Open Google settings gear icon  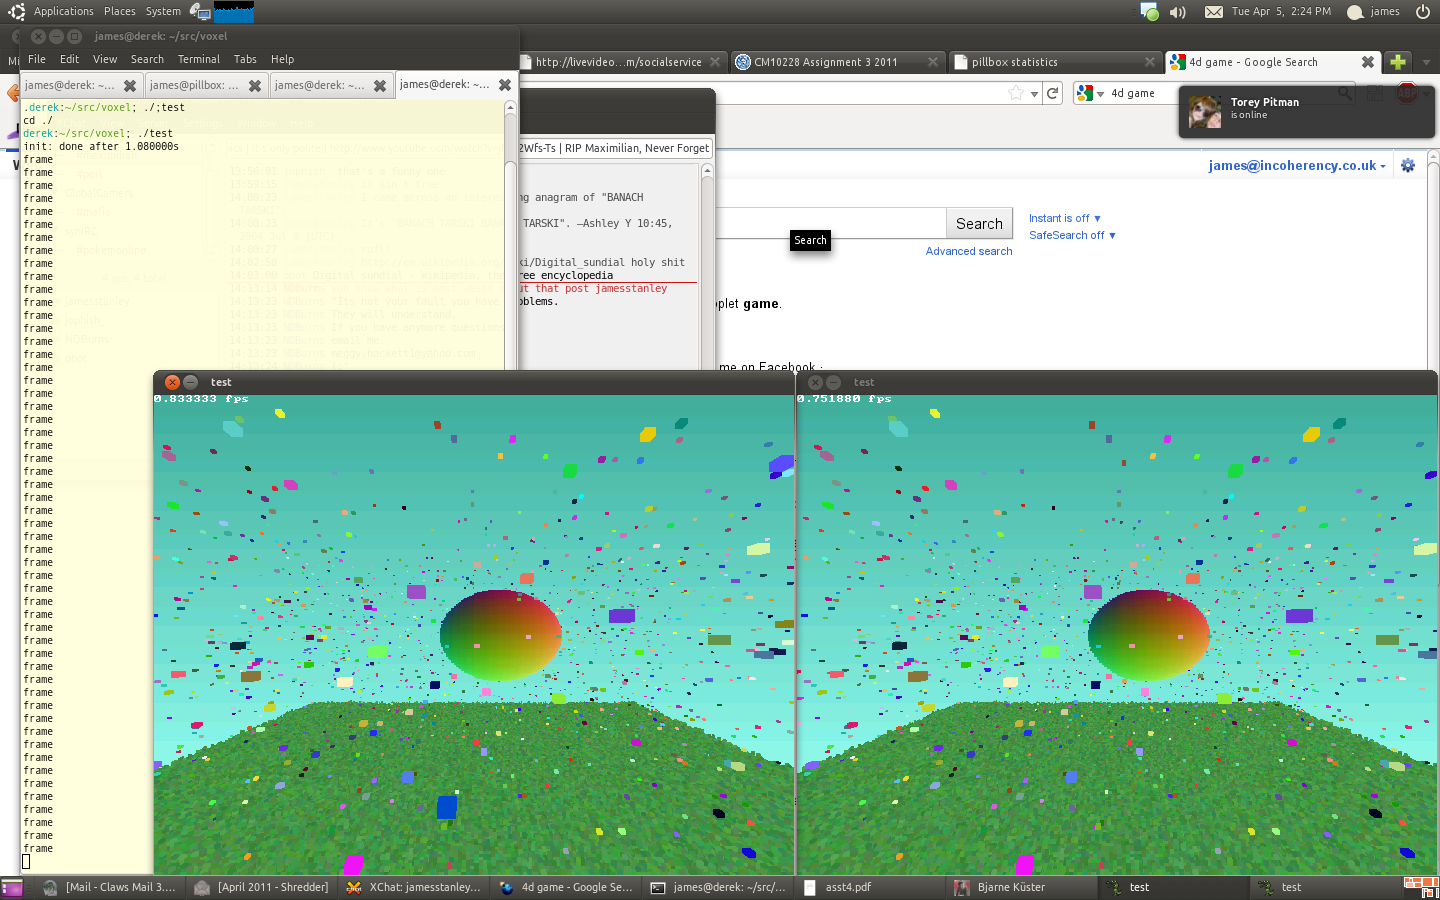[x=1408, y=166]
